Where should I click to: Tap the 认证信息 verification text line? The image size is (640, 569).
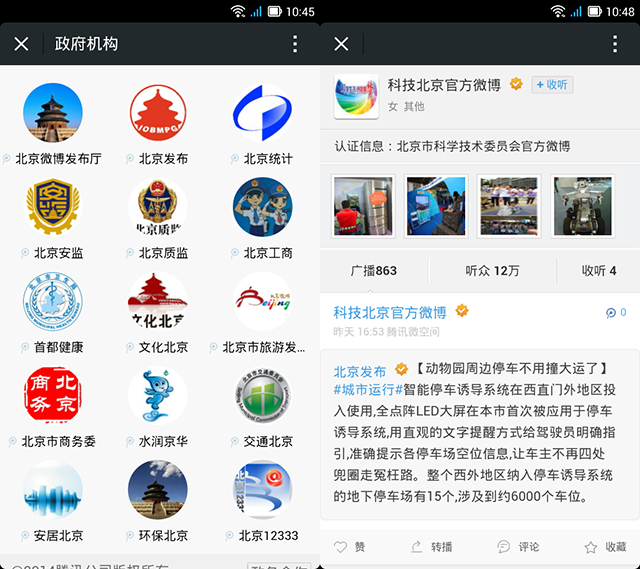pos(452,146)
